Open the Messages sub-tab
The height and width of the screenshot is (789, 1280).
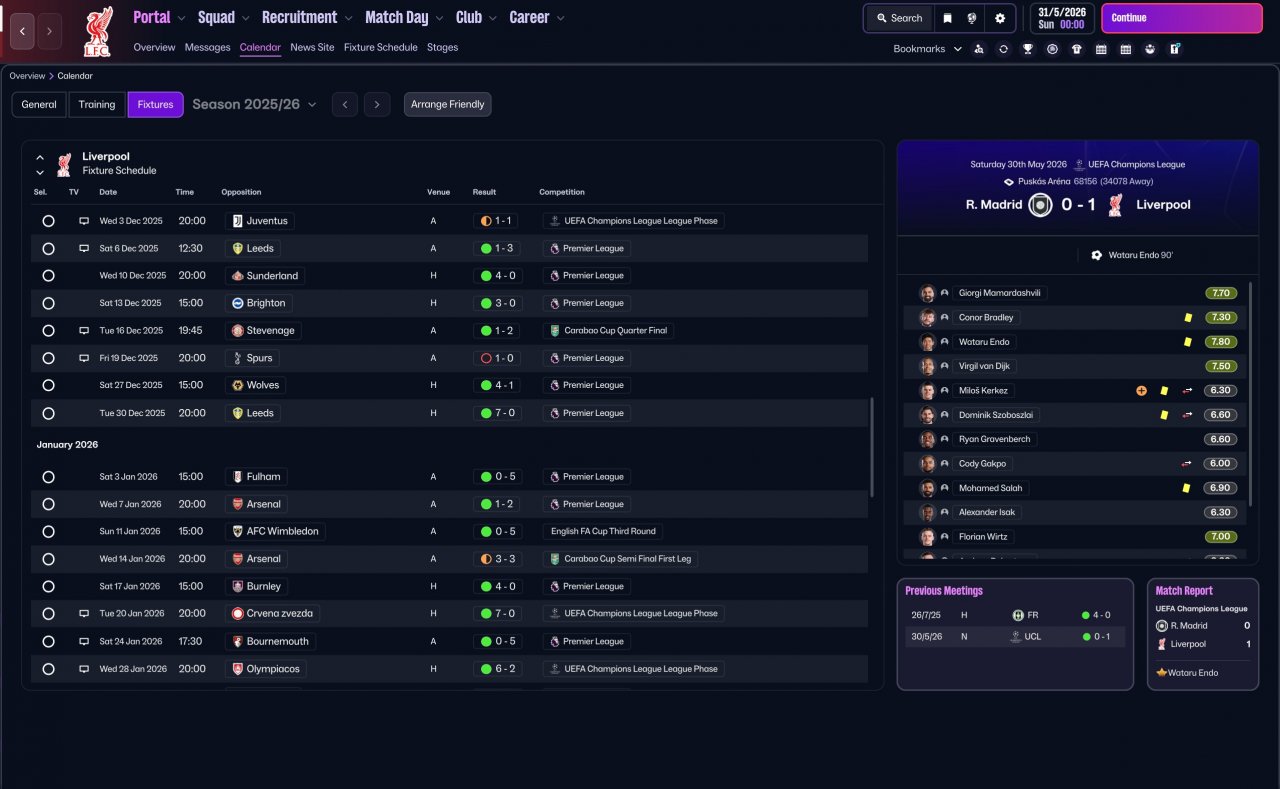(208, 47)
